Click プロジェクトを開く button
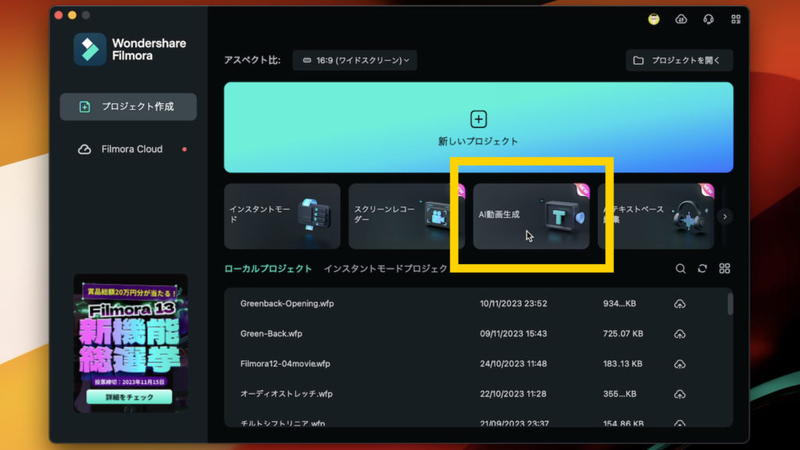Image resolution: width=800 pixels, height=450 pixels. pyautogui.click(x=679, y=60)
